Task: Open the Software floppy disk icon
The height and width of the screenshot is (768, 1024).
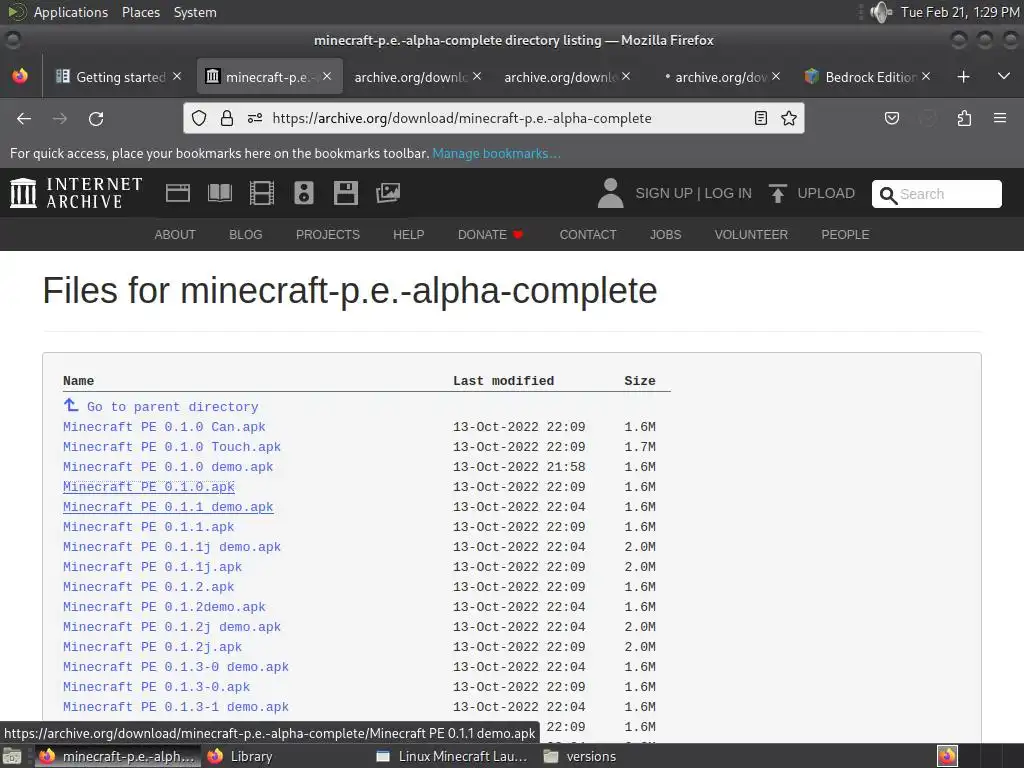Action: click(345, 193)
